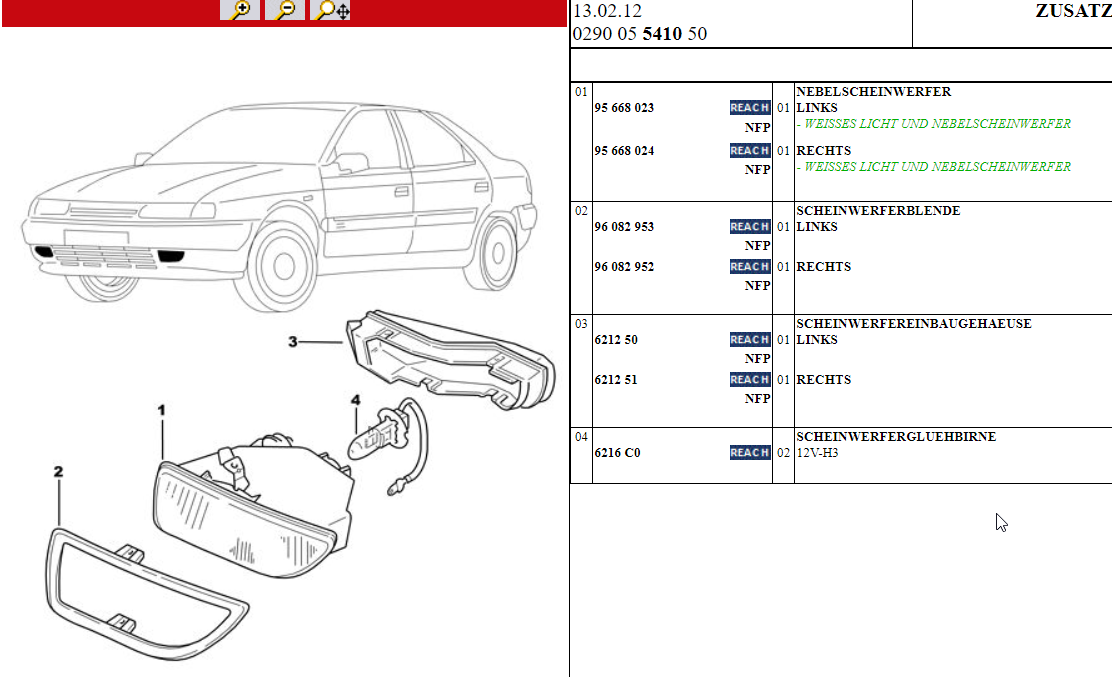The width and height of the screenshot is (1112, 677).
Task: Click the ZUSATZ header text
Action: tap(1073, 11)
